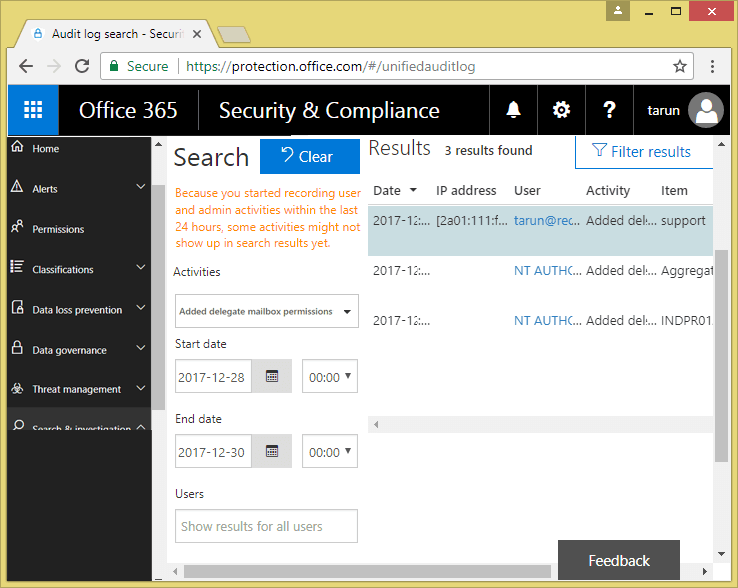Select the Threat management menu item
The height and width of the screenshot is (588, 738).
coord(76,389)
